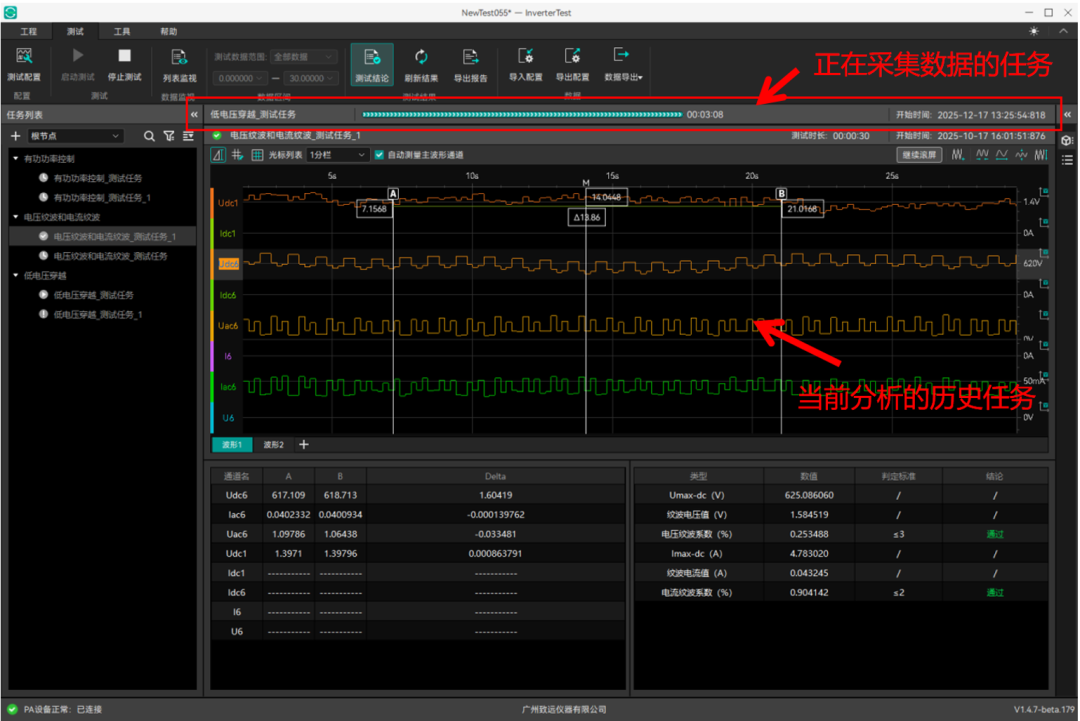Select the Uac6 channel color label
This screenshot has height=721, width=1080.
pyautogui.click(x=228, y=326)
